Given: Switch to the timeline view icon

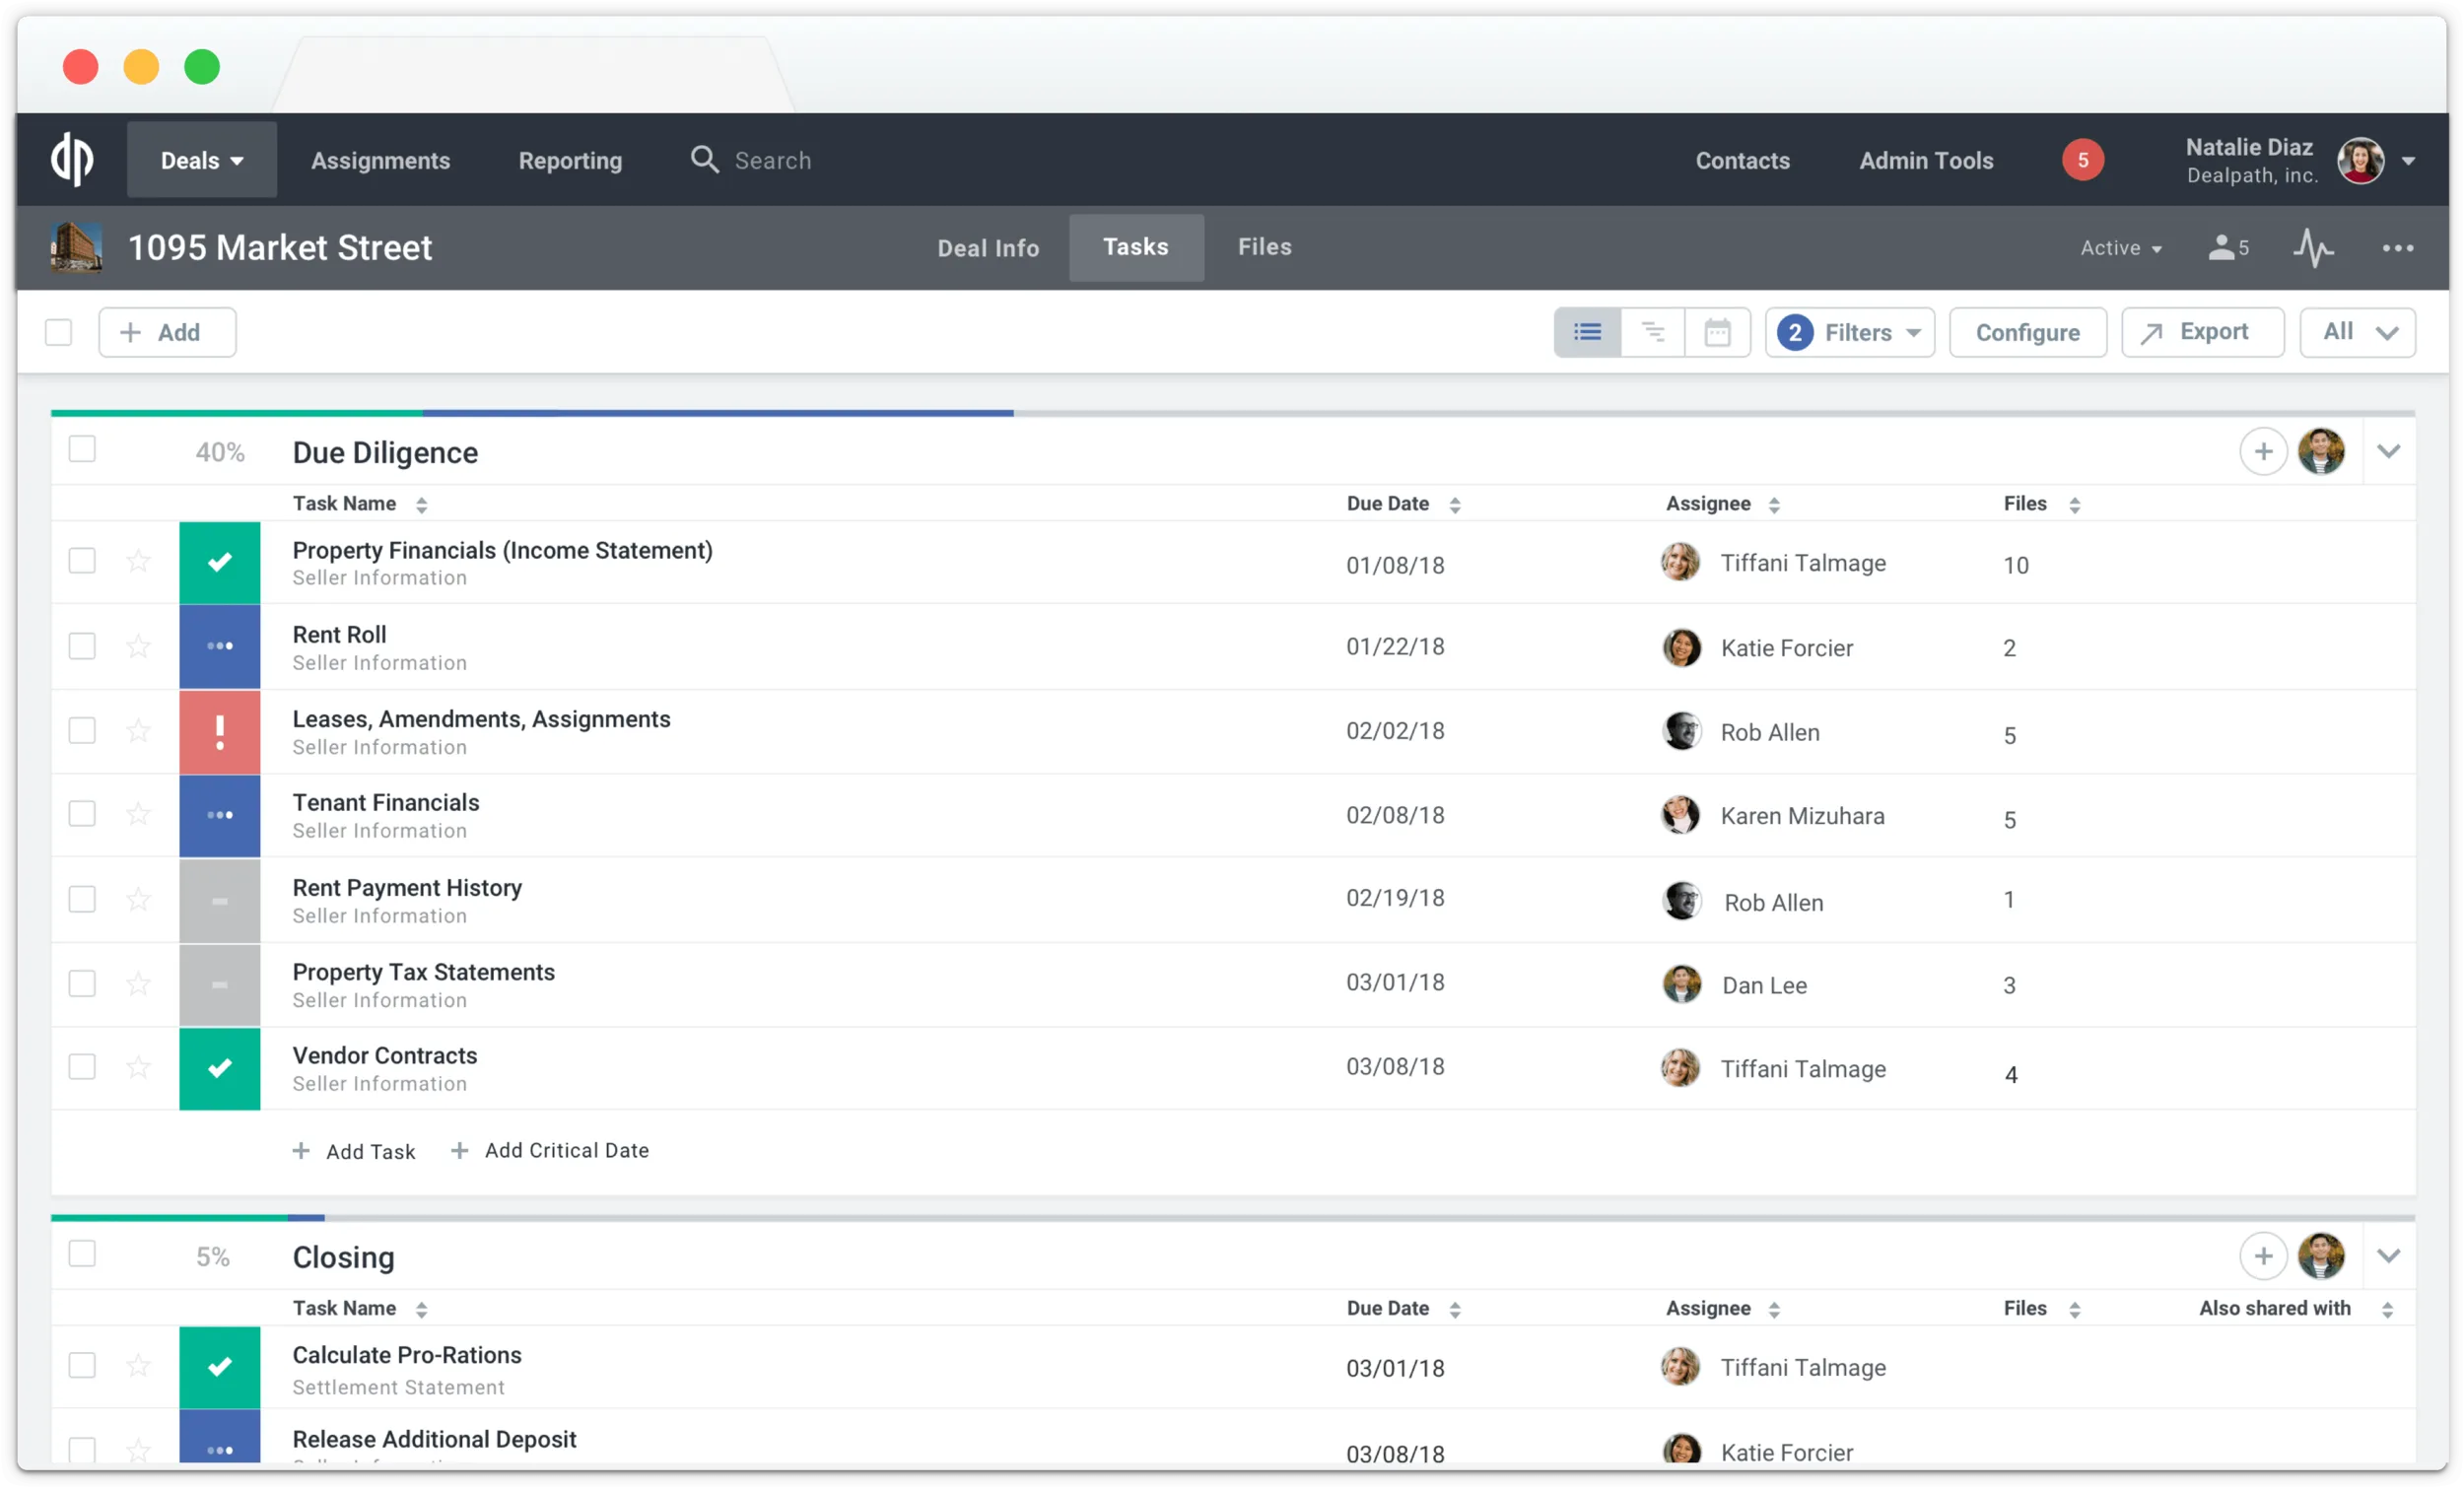Looking at the screenshot, I should [1652, 332].
